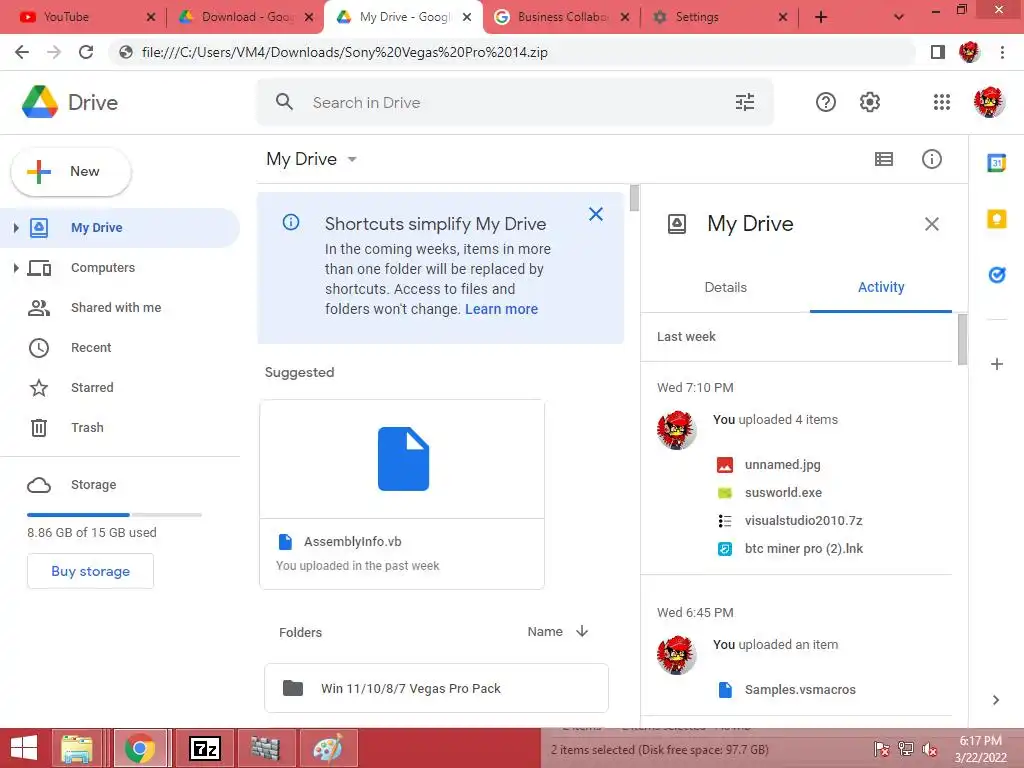This screenshot has height=768, width=1024.
Task: Expand My Drive tree arrow
Action: (16, 228)
